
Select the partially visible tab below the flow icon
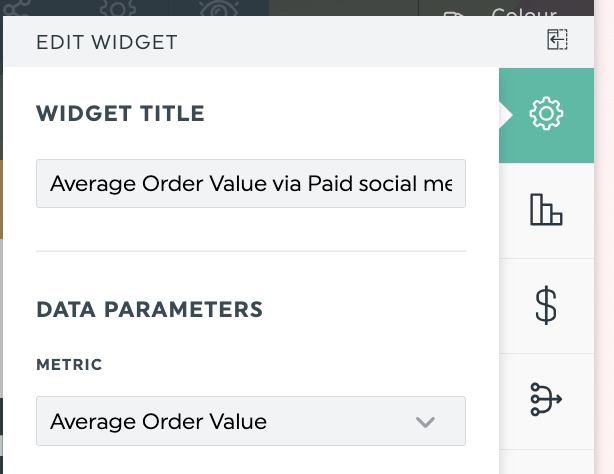546,462
